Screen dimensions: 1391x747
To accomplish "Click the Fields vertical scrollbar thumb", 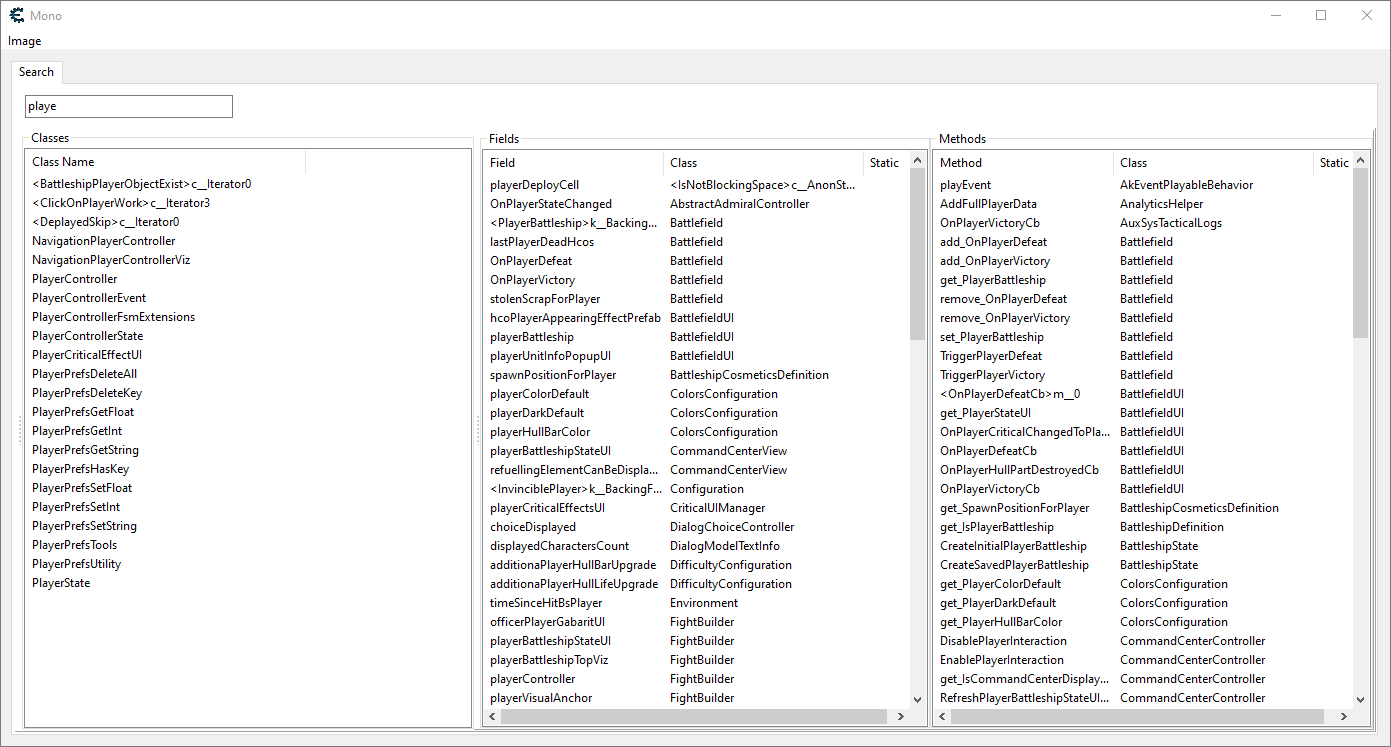I will point(918,255).
